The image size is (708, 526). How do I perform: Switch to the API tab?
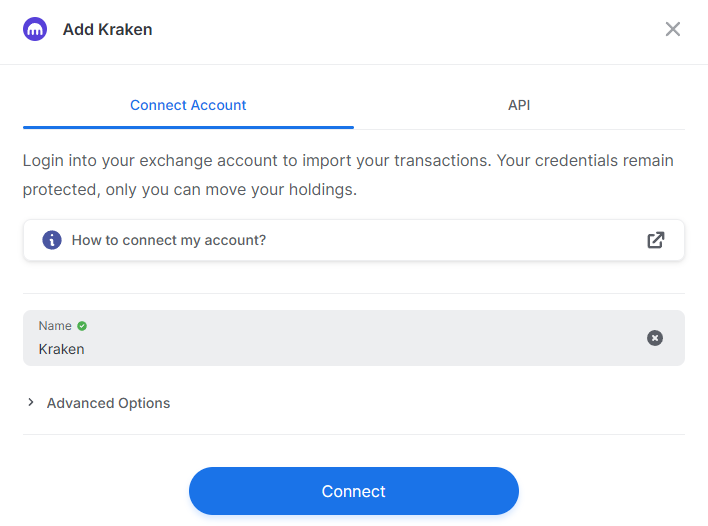(x=519, y=105)
